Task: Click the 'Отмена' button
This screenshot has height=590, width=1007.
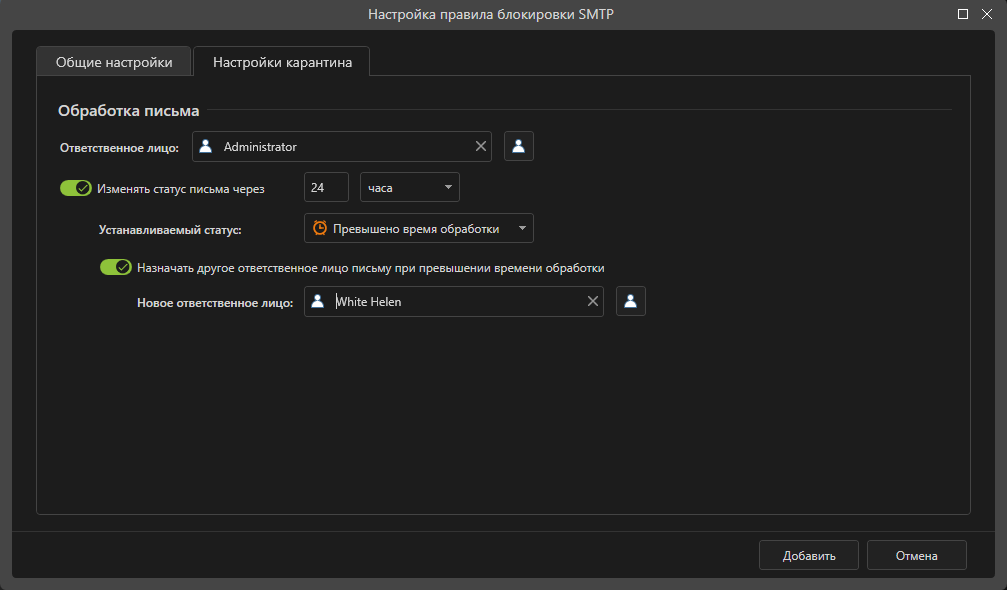Action: pyautogui.click(x=916, y=555)
